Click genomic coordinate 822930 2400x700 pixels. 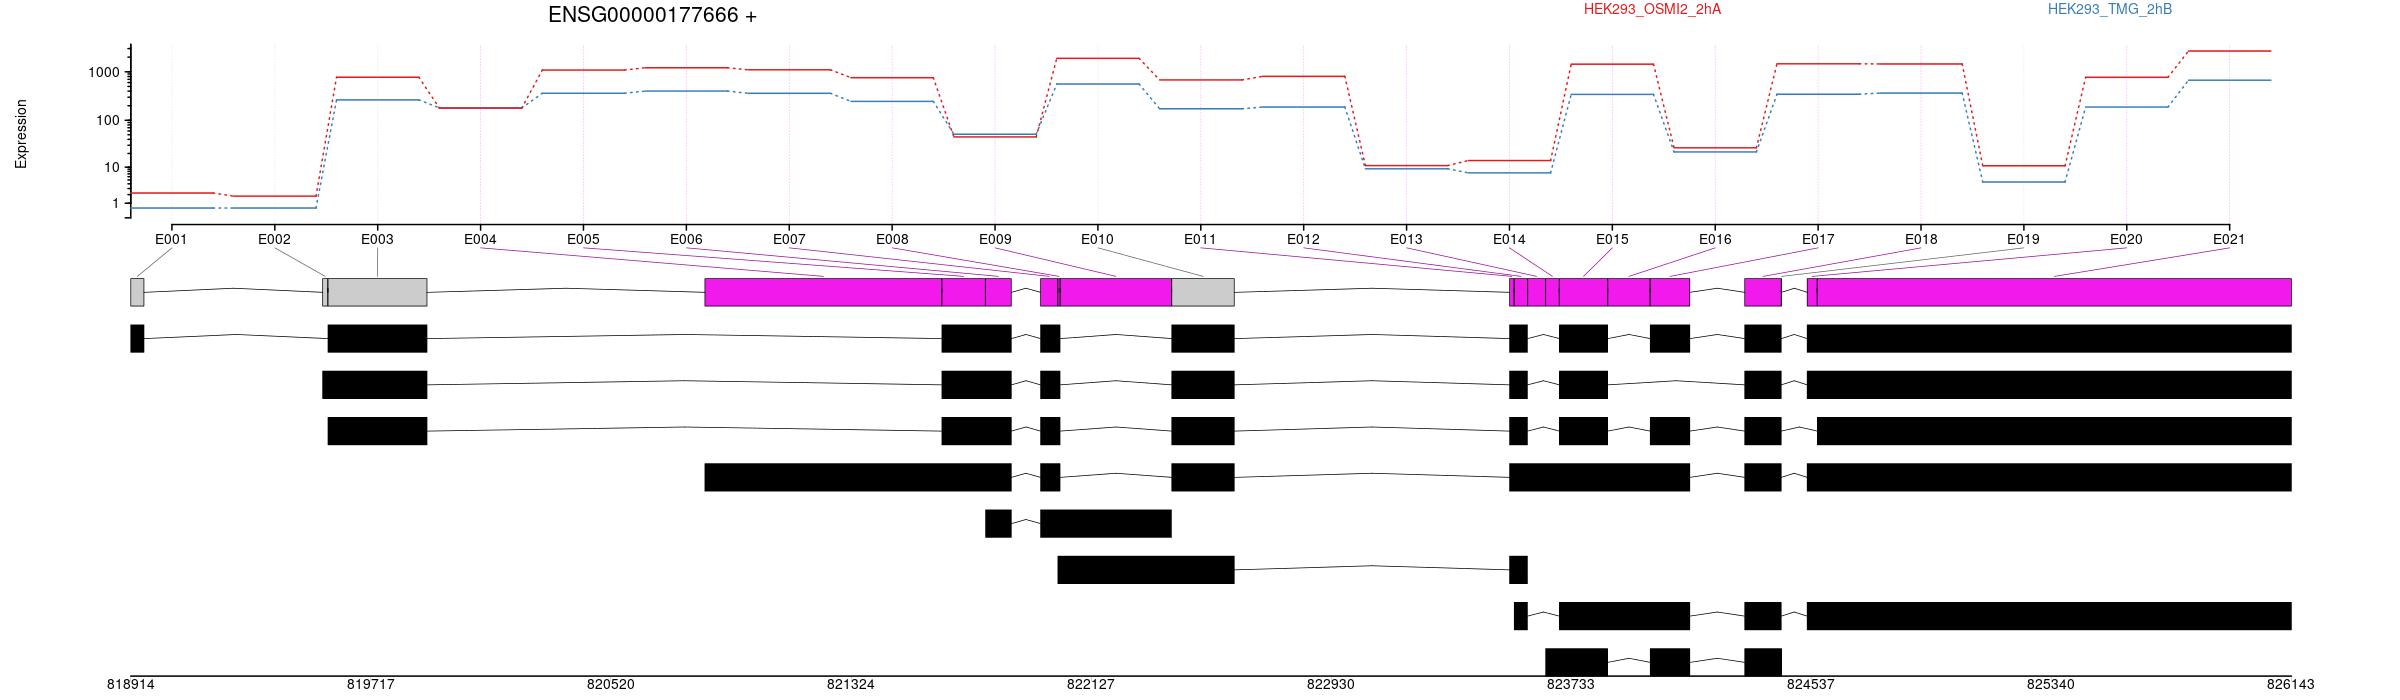[1330, 685]
